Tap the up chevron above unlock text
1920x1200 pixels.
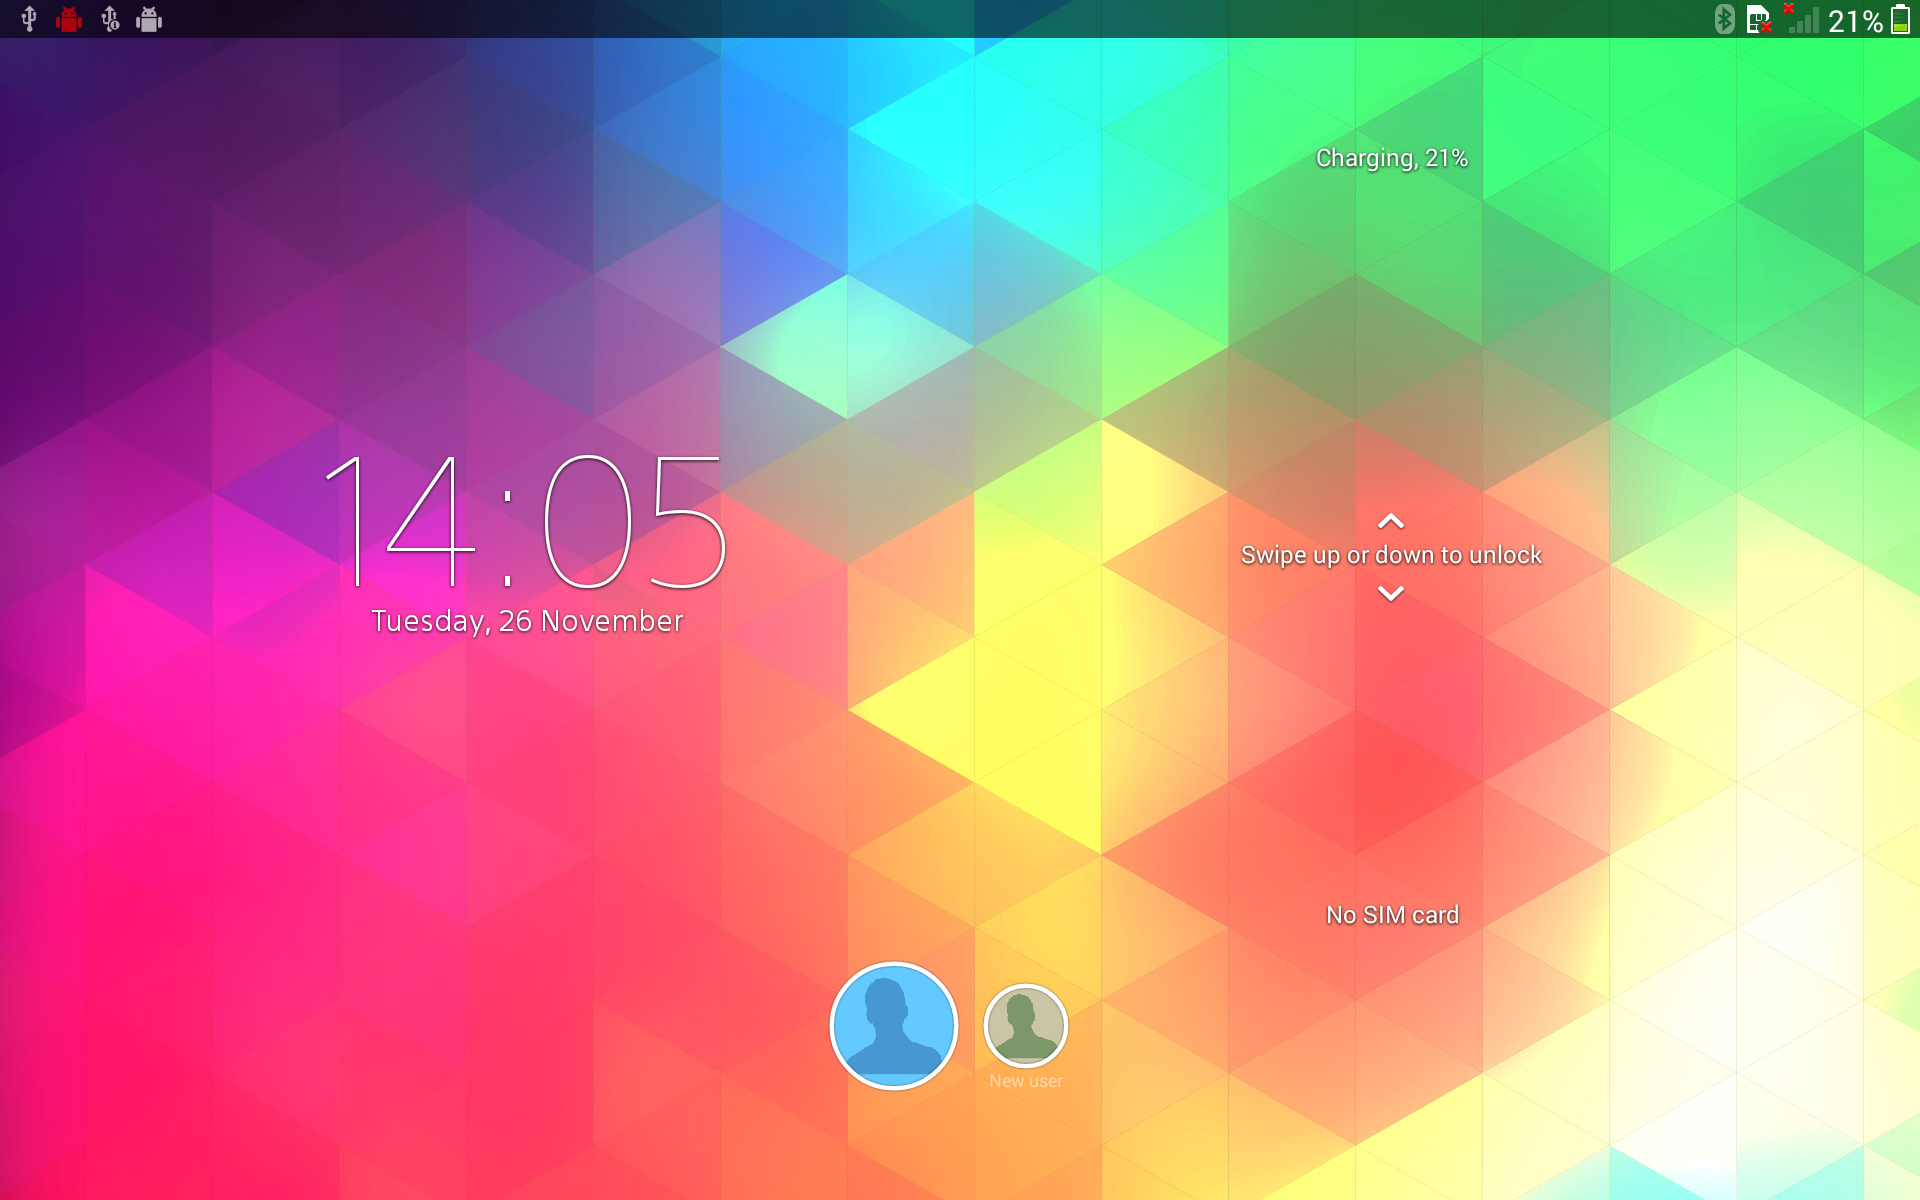pos(1391,521)
